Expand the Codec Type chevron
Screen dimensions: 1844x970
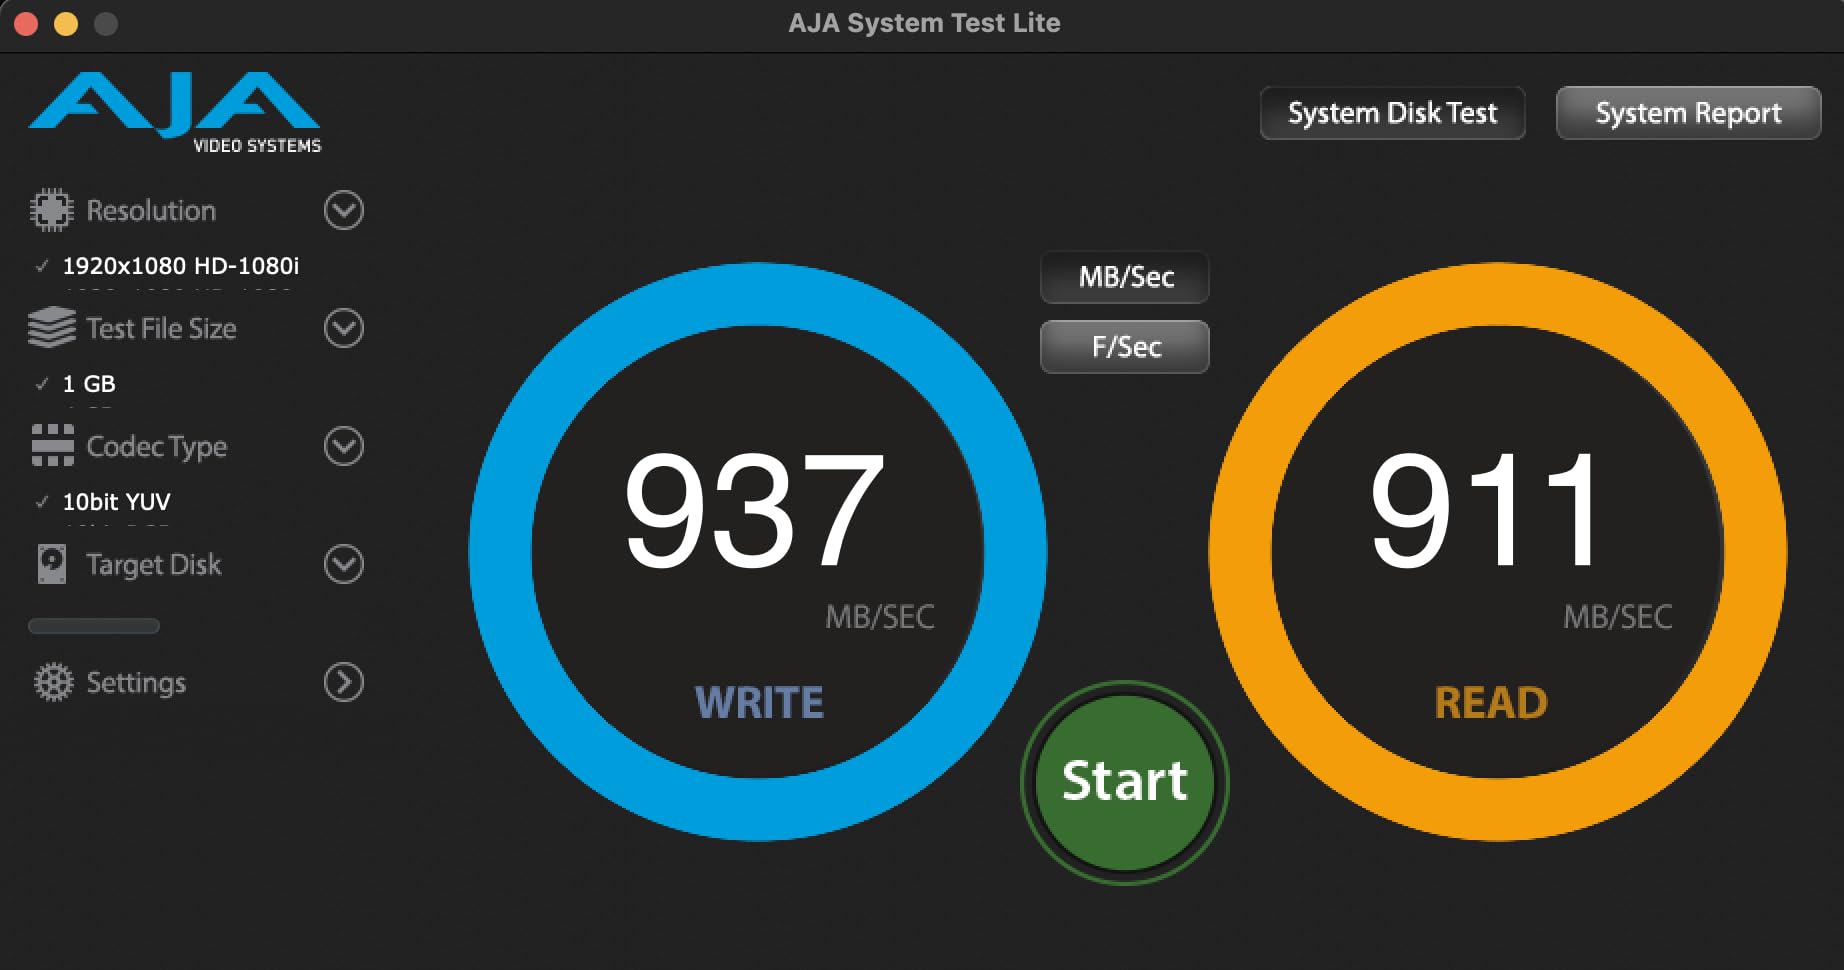point(343,446)
